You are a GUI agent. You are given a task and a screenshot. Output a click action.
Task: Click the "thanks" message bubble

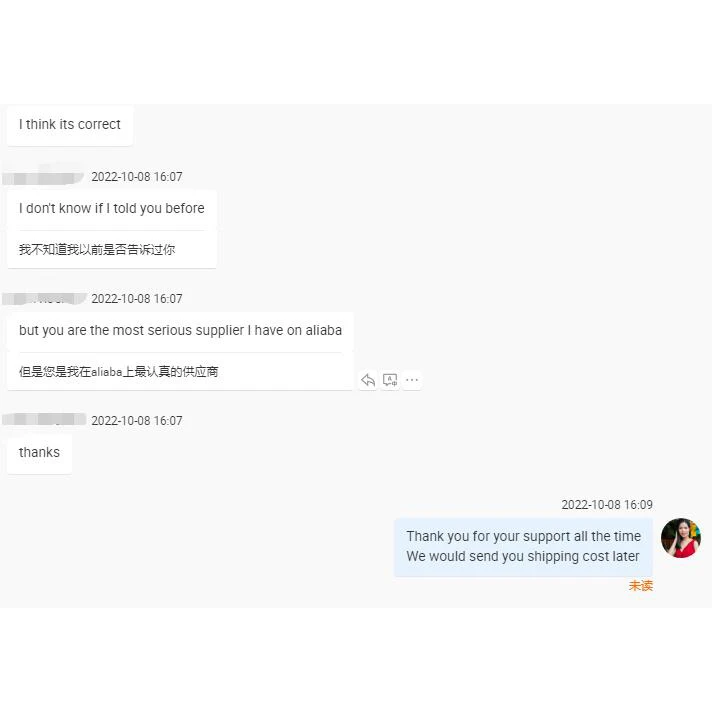click(x=40, y=453)
